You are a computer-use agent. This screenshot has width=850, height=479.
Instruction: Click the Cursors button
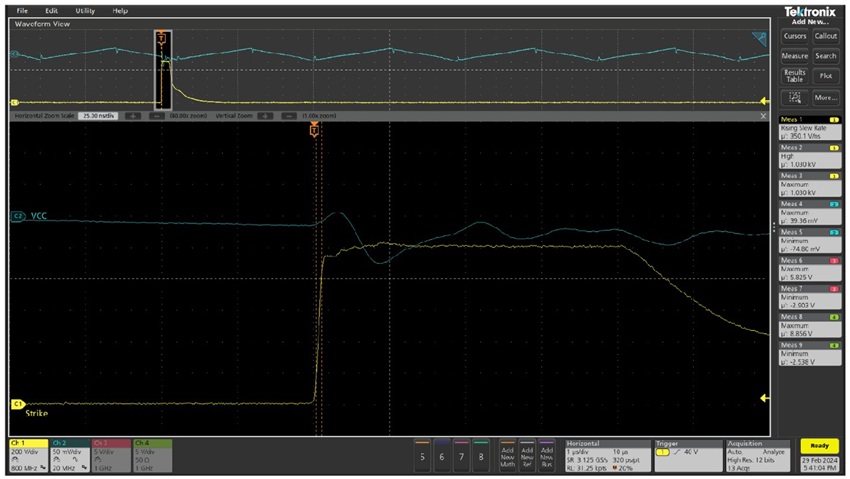[795, 36]
